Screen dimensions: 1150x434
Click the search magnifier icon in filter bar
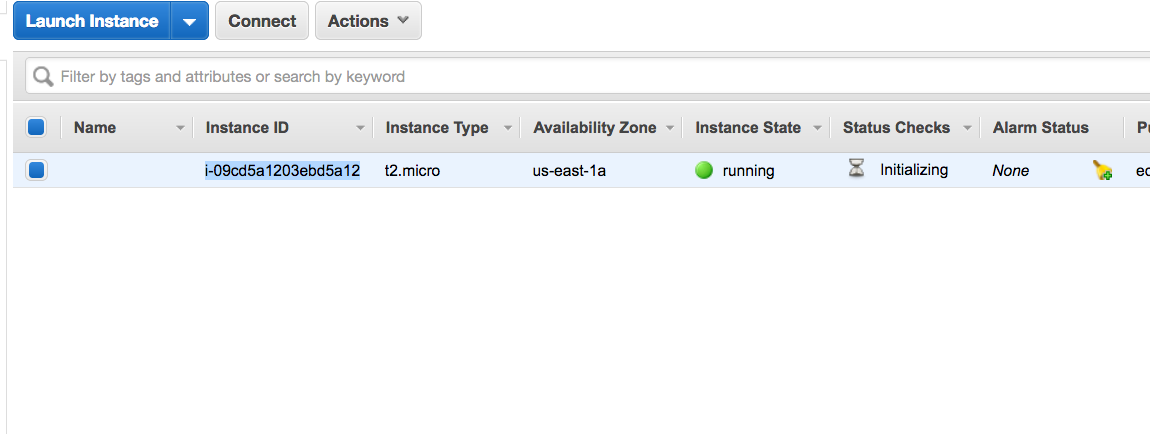click(x=43, y=76)
